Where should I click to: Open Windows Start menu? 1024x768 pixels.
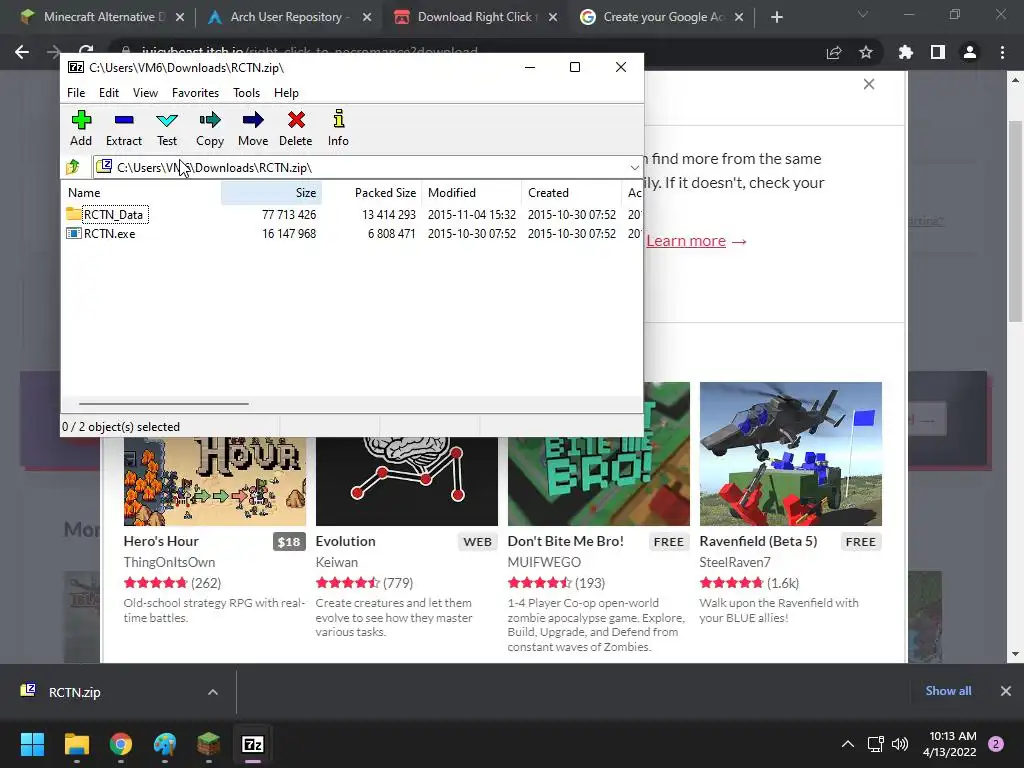(x=32, y=744)
